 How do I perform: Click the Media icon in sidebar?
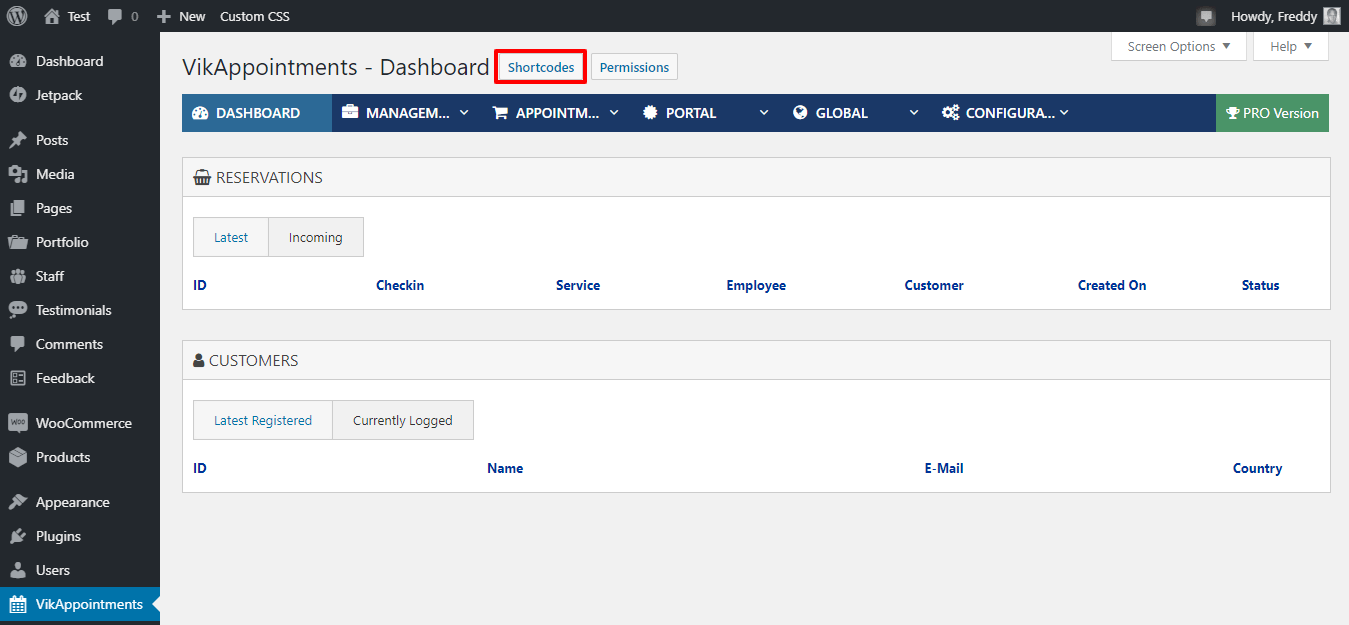point(18,174)
